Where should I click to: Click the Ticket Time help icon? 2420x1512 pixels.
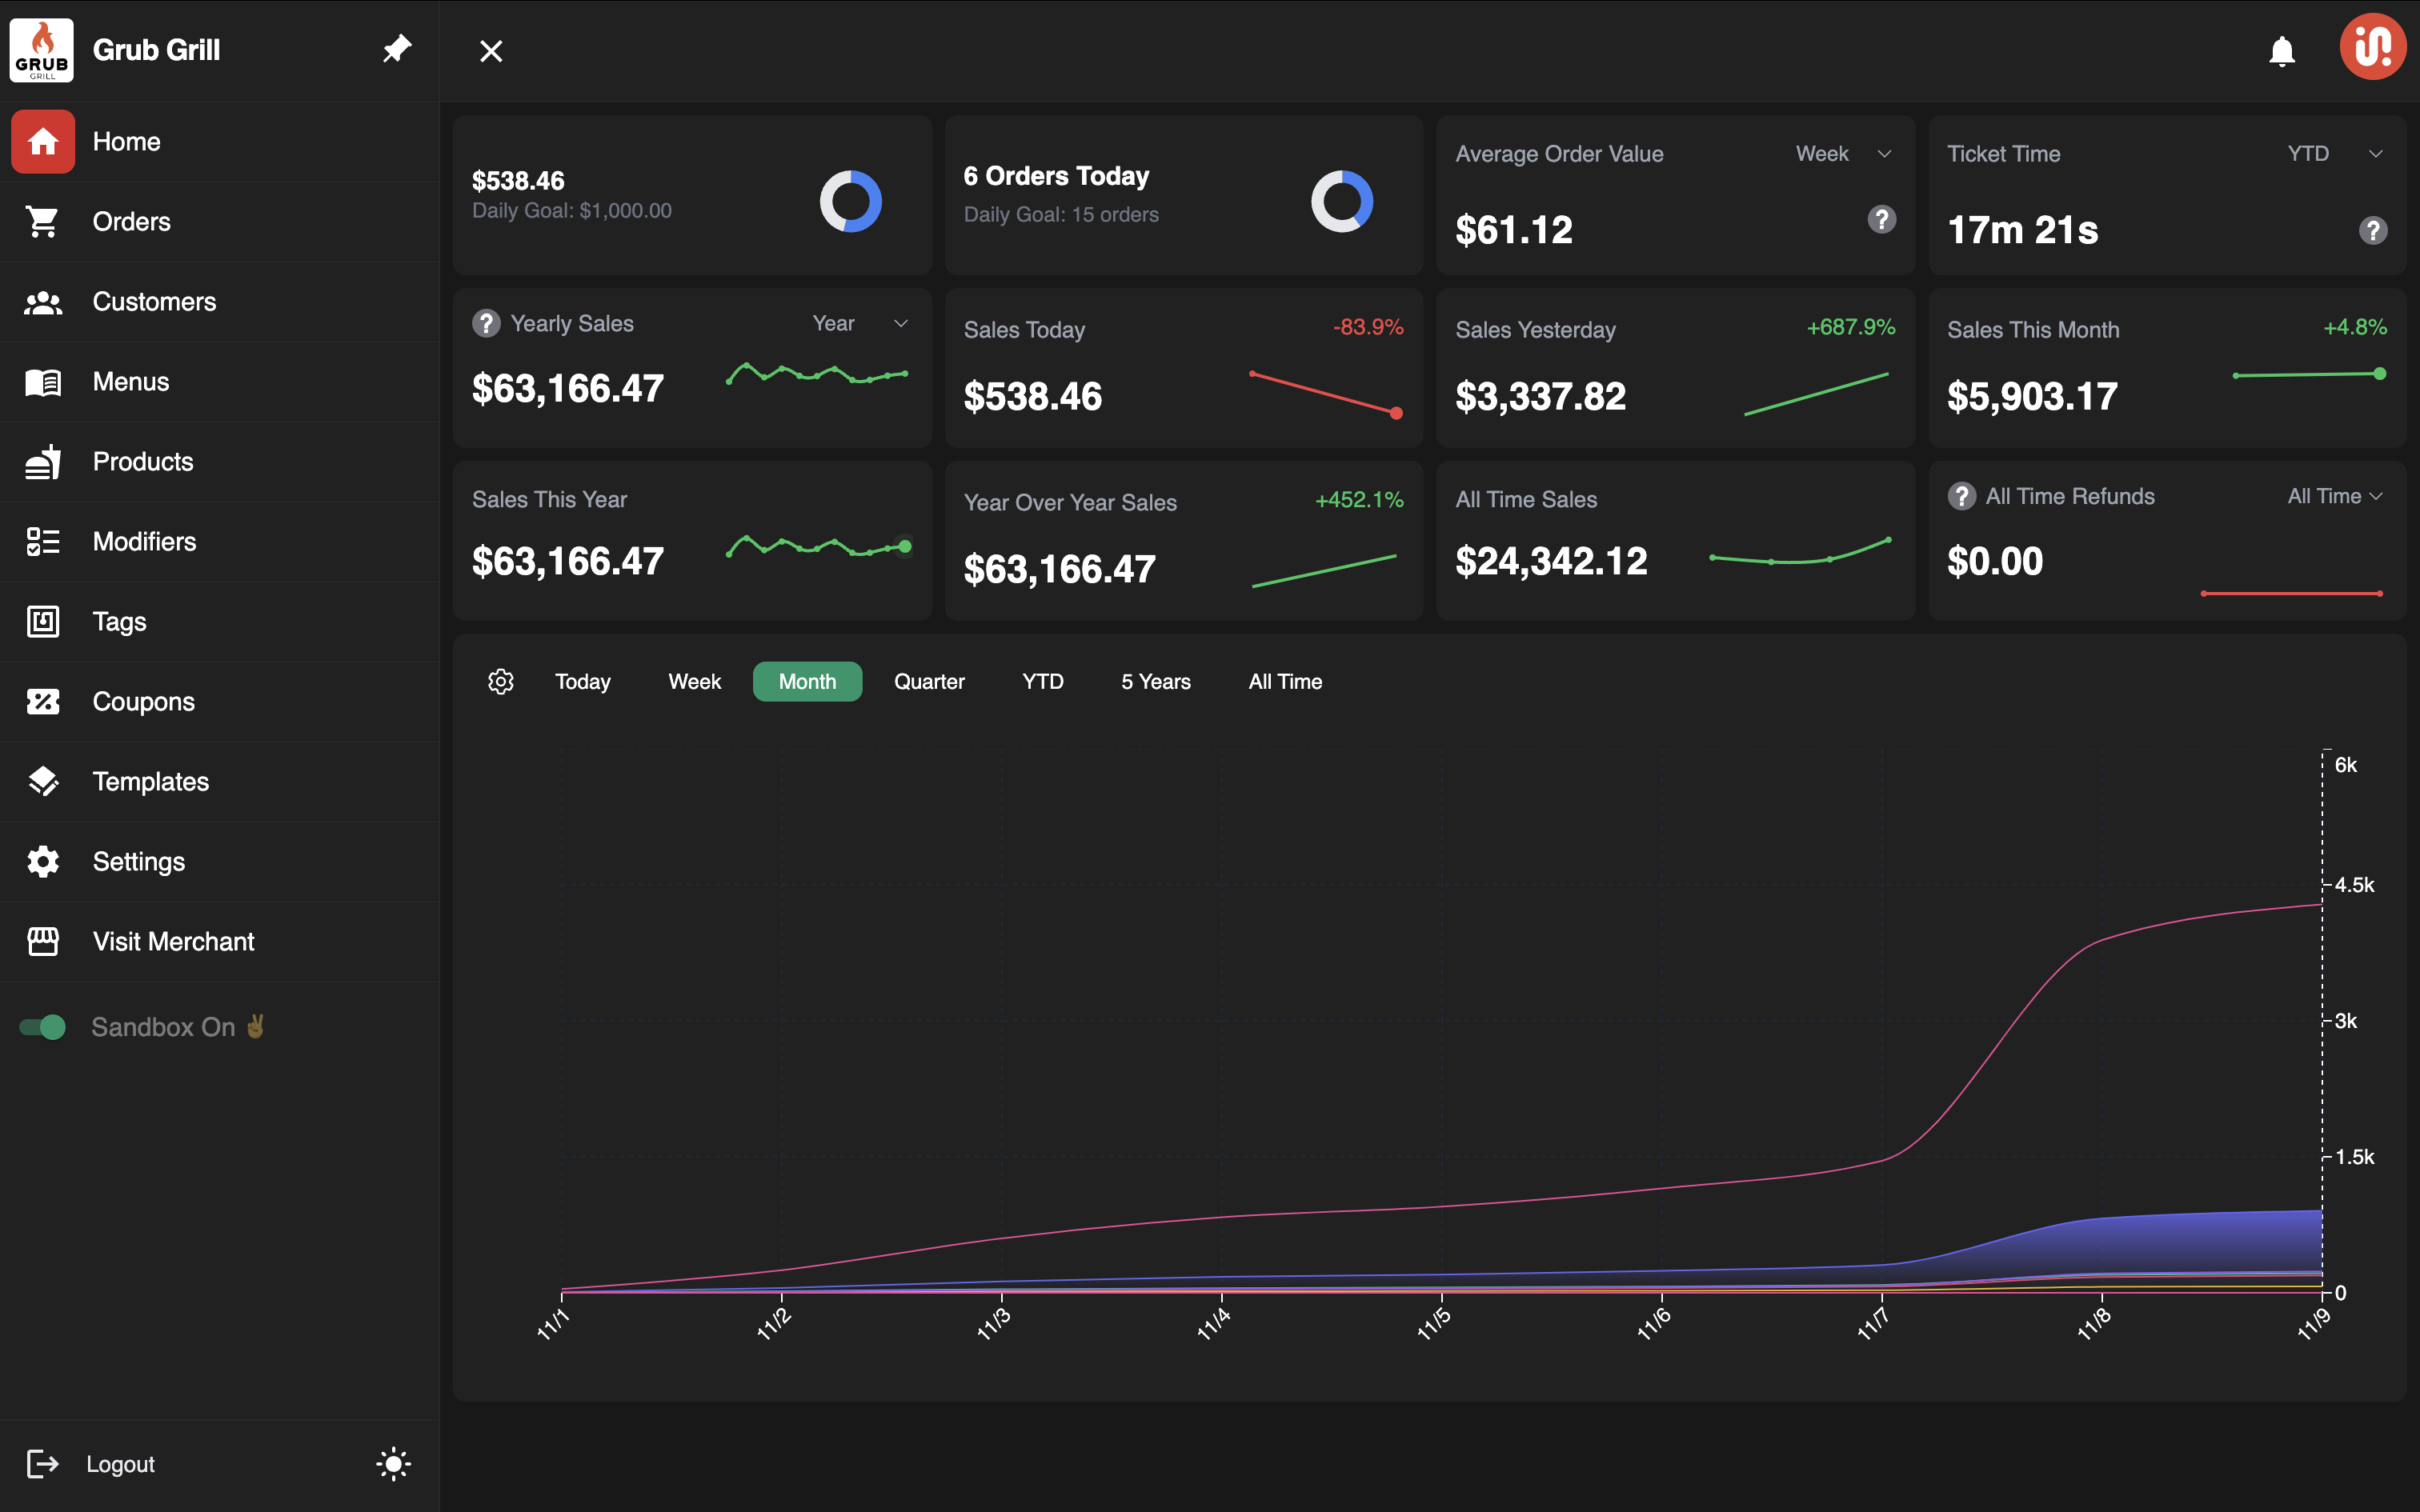[x=2372, y=230]
